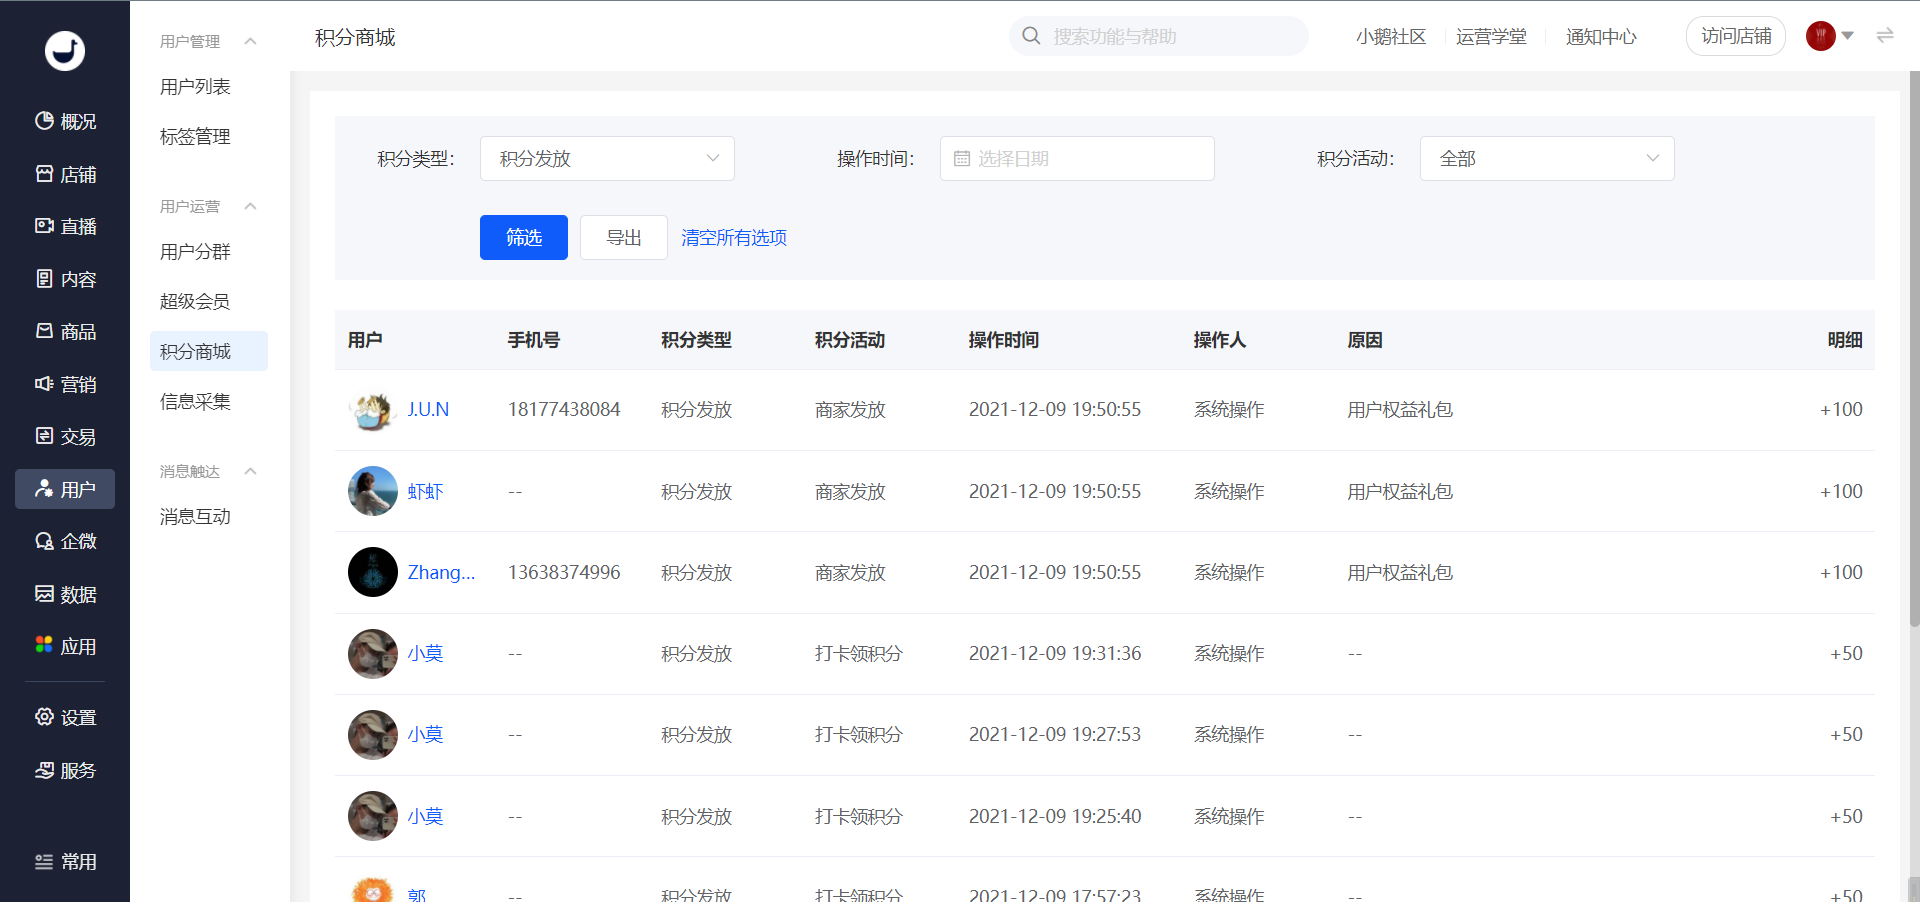Open the 积分类型 dropdown
Image resolution: width=1920 pixels, height=902 pixels.
pyautogui.click(x=607, y=158)
